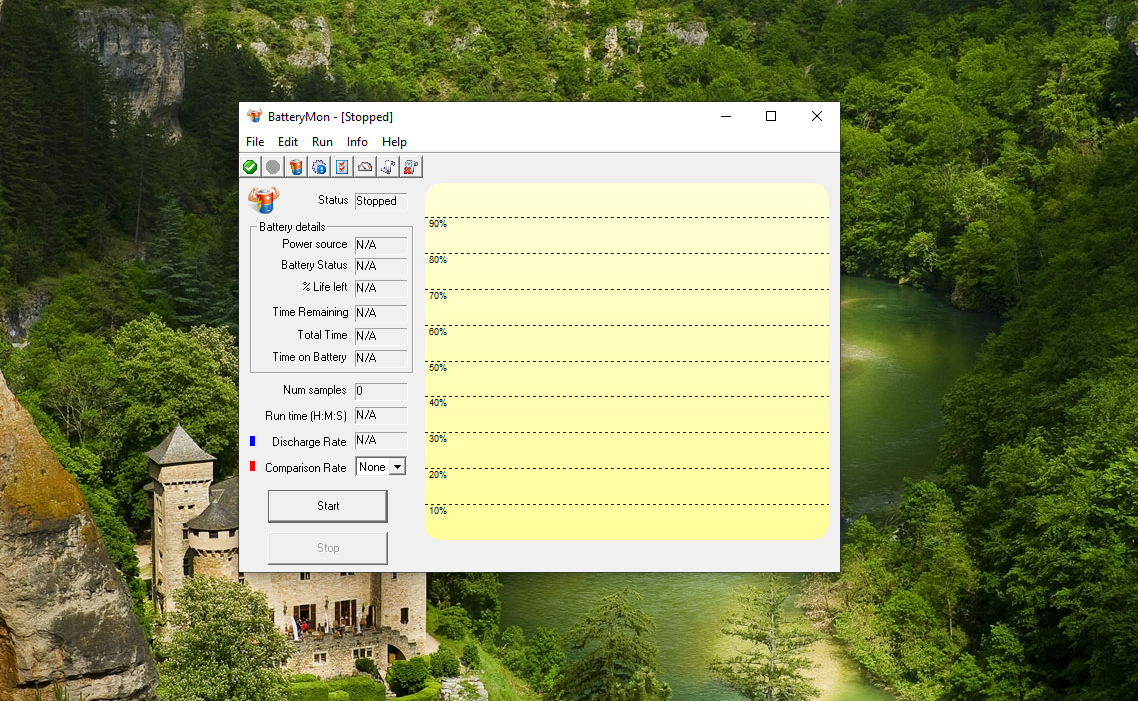Click the green checkmark start monitoring icon
1138x701 pixels.
pos(250,167)
